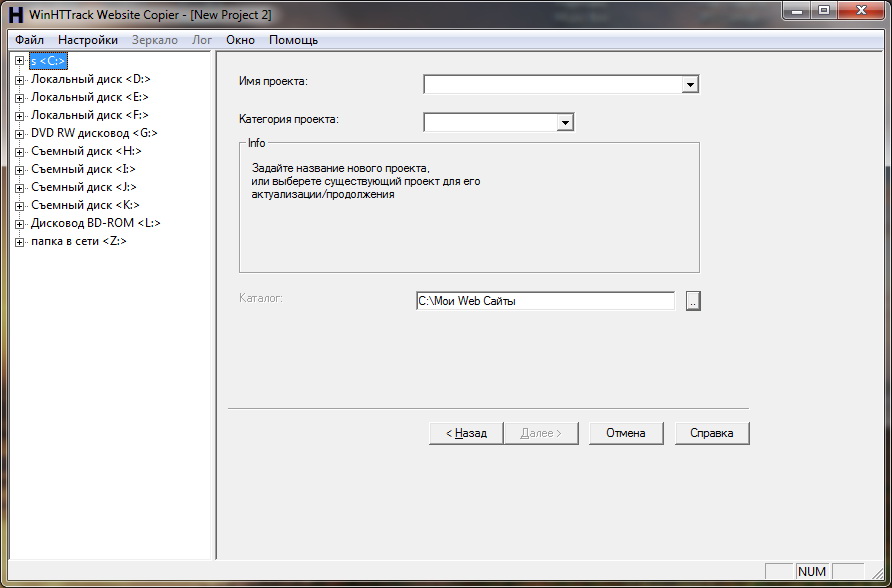892x588 pixels.
Task: Expand Локальный диск <F:> node
Action: click(x=19, y=116)
